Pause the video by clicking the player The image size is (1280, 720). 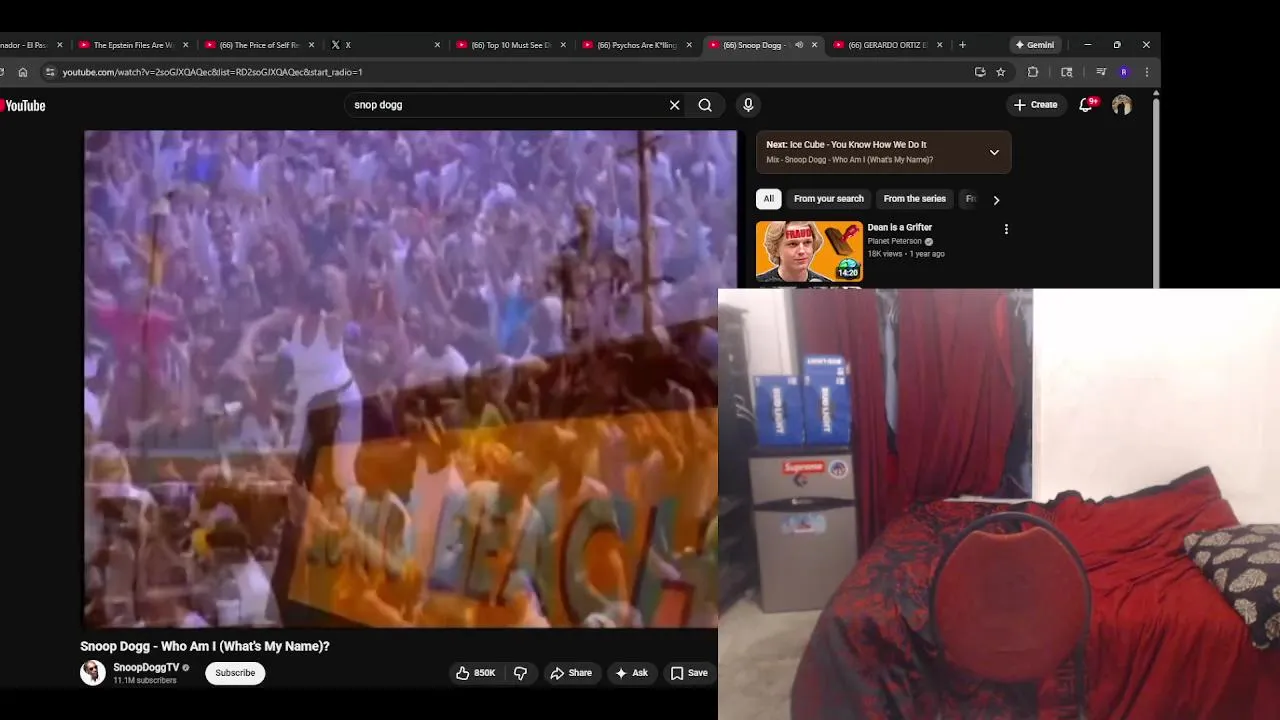[x=410, y=378]
